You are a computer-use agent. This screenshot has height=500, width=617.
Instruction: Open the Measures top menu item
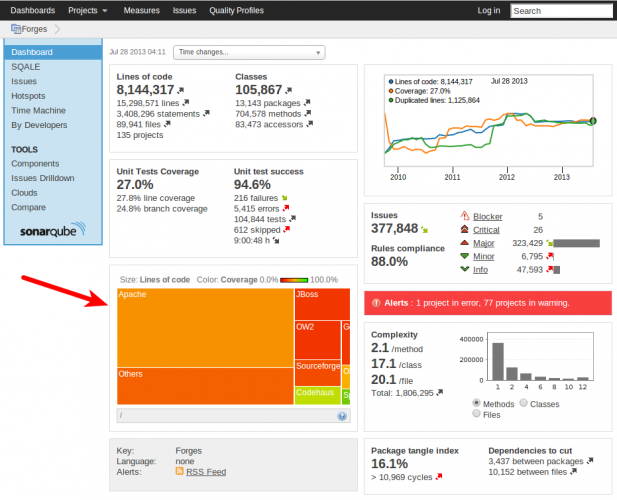141,10
